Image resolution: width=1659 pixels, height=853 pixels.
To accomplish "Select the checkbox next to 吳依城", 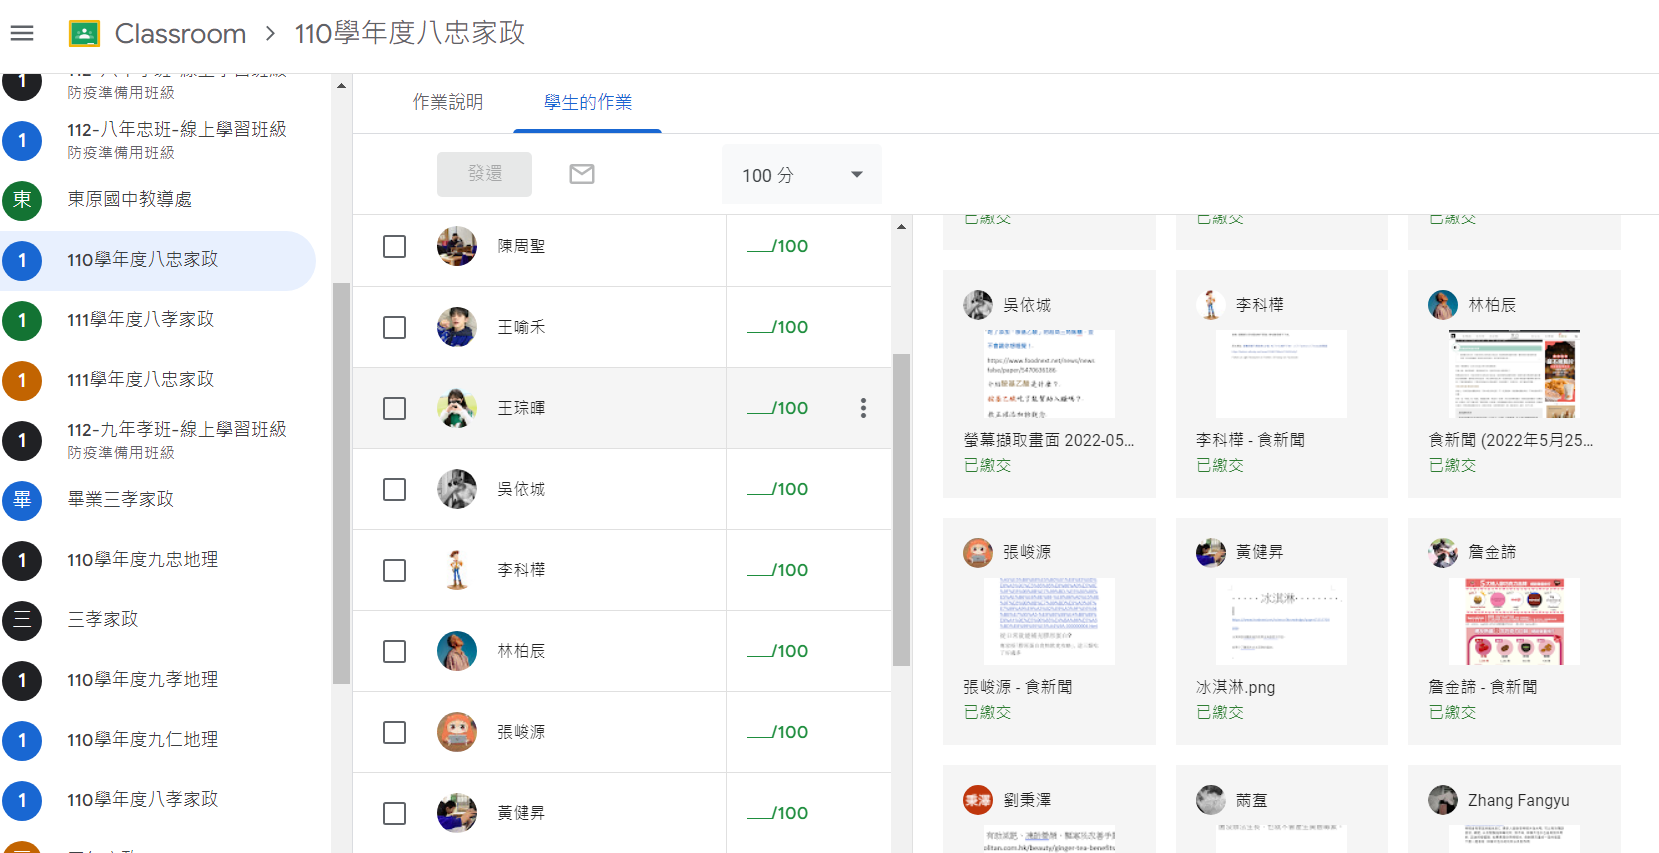I will (395, 489).
